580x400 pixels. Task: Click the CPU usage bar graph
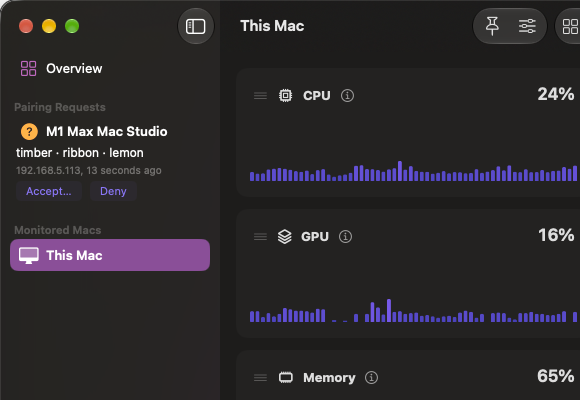[x=414, y=171]
